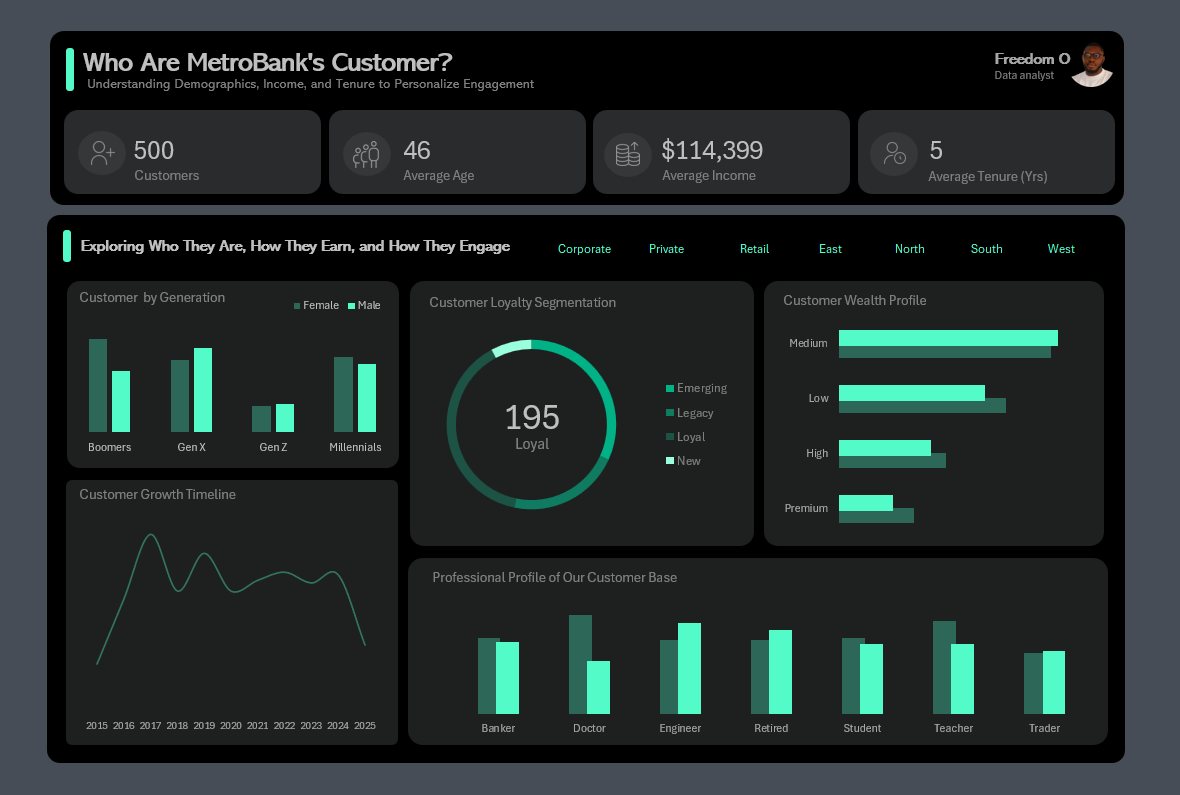Screen dimensions: 1180x795
Task: Select the South region slicer
Action: coord(986,249)
